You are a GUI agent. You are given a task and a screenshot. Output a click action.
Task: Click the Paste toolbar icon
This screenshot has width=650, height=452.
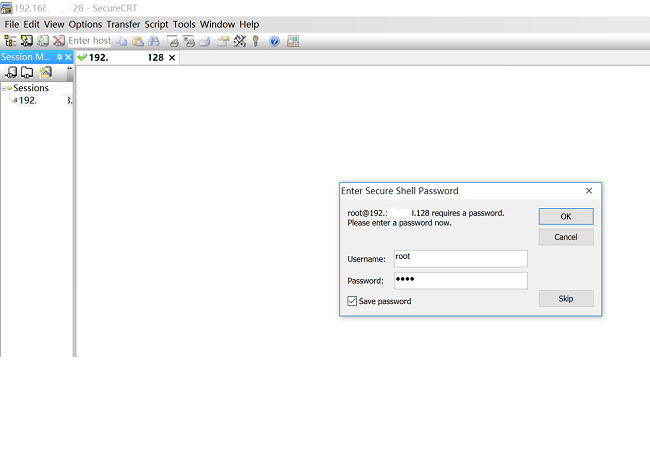[x=138, y=41]
